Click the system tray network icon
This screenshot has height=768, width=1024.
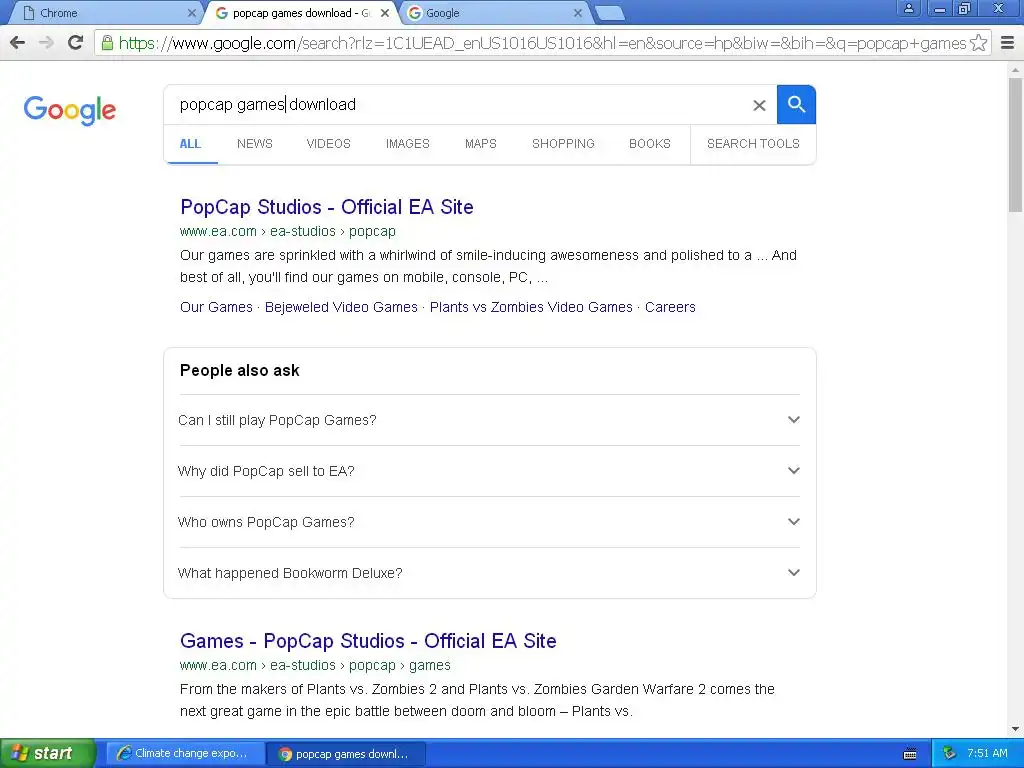click(x=949, y=753)
